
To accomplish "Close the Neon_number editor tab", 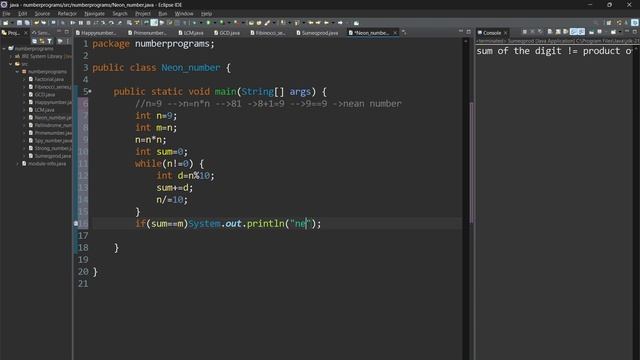I will [x=395, y=33].
